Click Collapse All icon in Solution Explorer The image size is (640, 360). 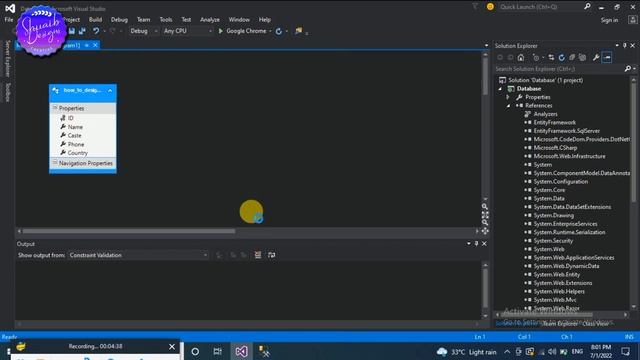pyautogui.click(x=572, y=58)
